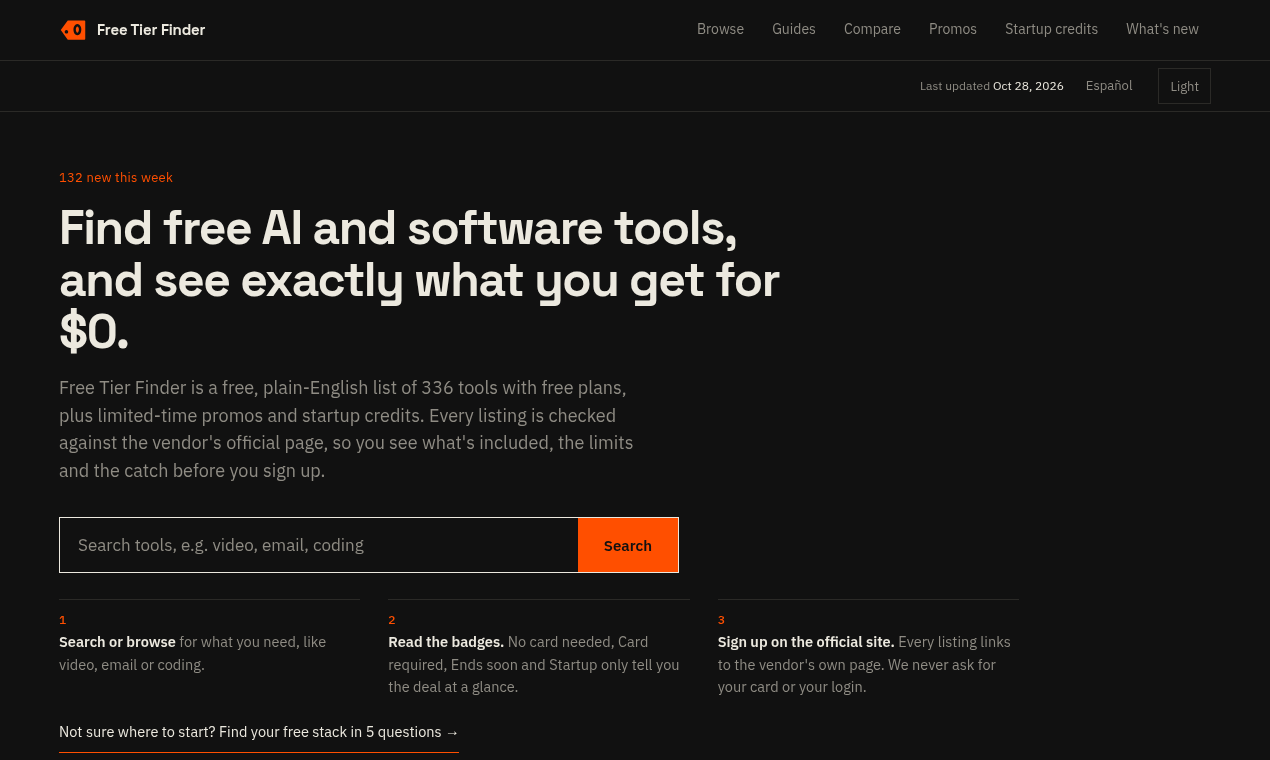Click the 'Find free AI and software tools' headline

click(x=419, y=280)
